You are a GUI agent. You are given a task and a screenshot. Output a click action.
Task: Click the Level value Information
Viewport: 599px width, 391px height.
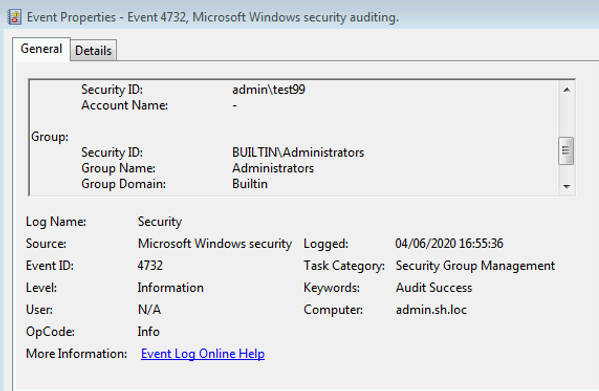tap(170, 288)
